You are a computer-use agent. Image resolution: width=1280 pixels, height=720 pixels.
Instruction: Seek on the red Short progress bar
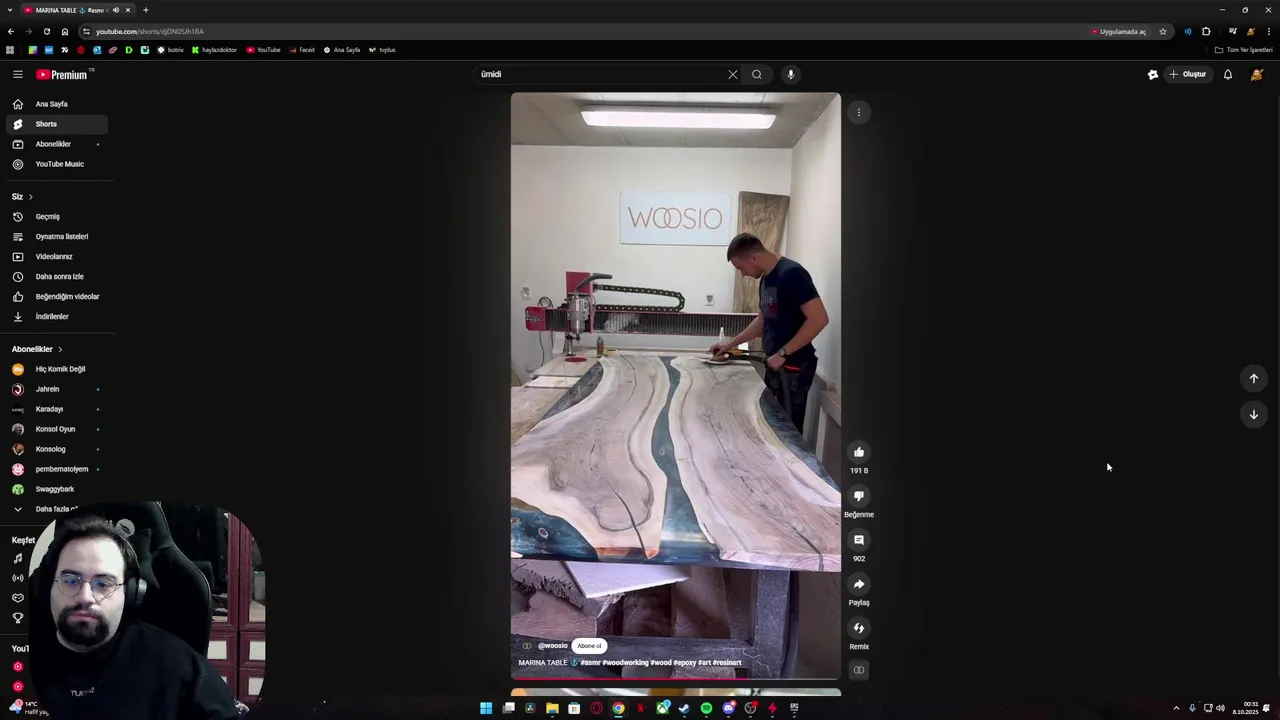point(676,679)
